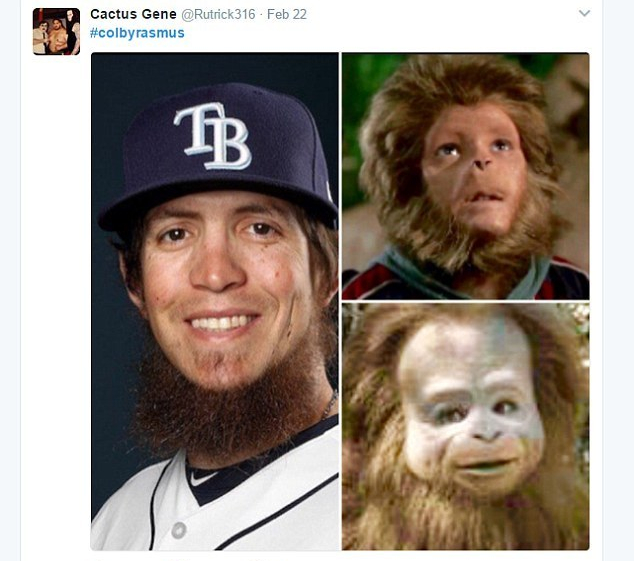Open the photo showing the white jersey
Image resolution: width=634 pixels, height=561 pixels.
215,301
